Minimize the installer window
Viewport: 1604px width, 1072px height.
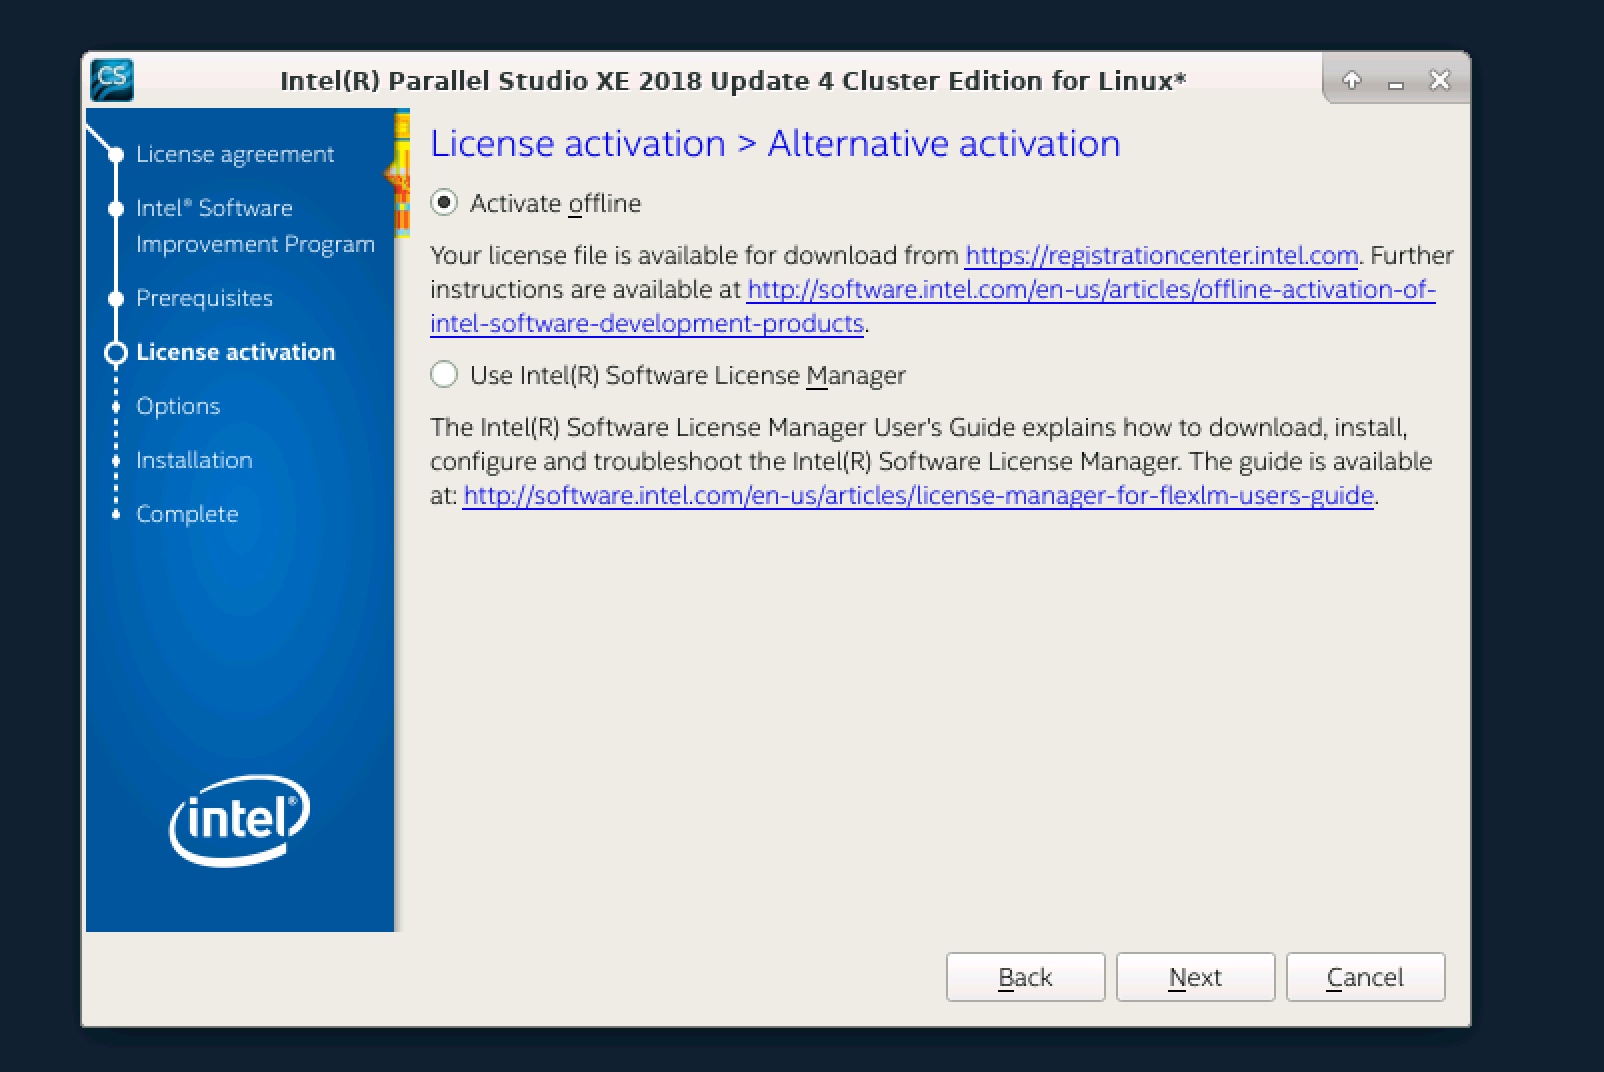click(x=1396, y=82)
